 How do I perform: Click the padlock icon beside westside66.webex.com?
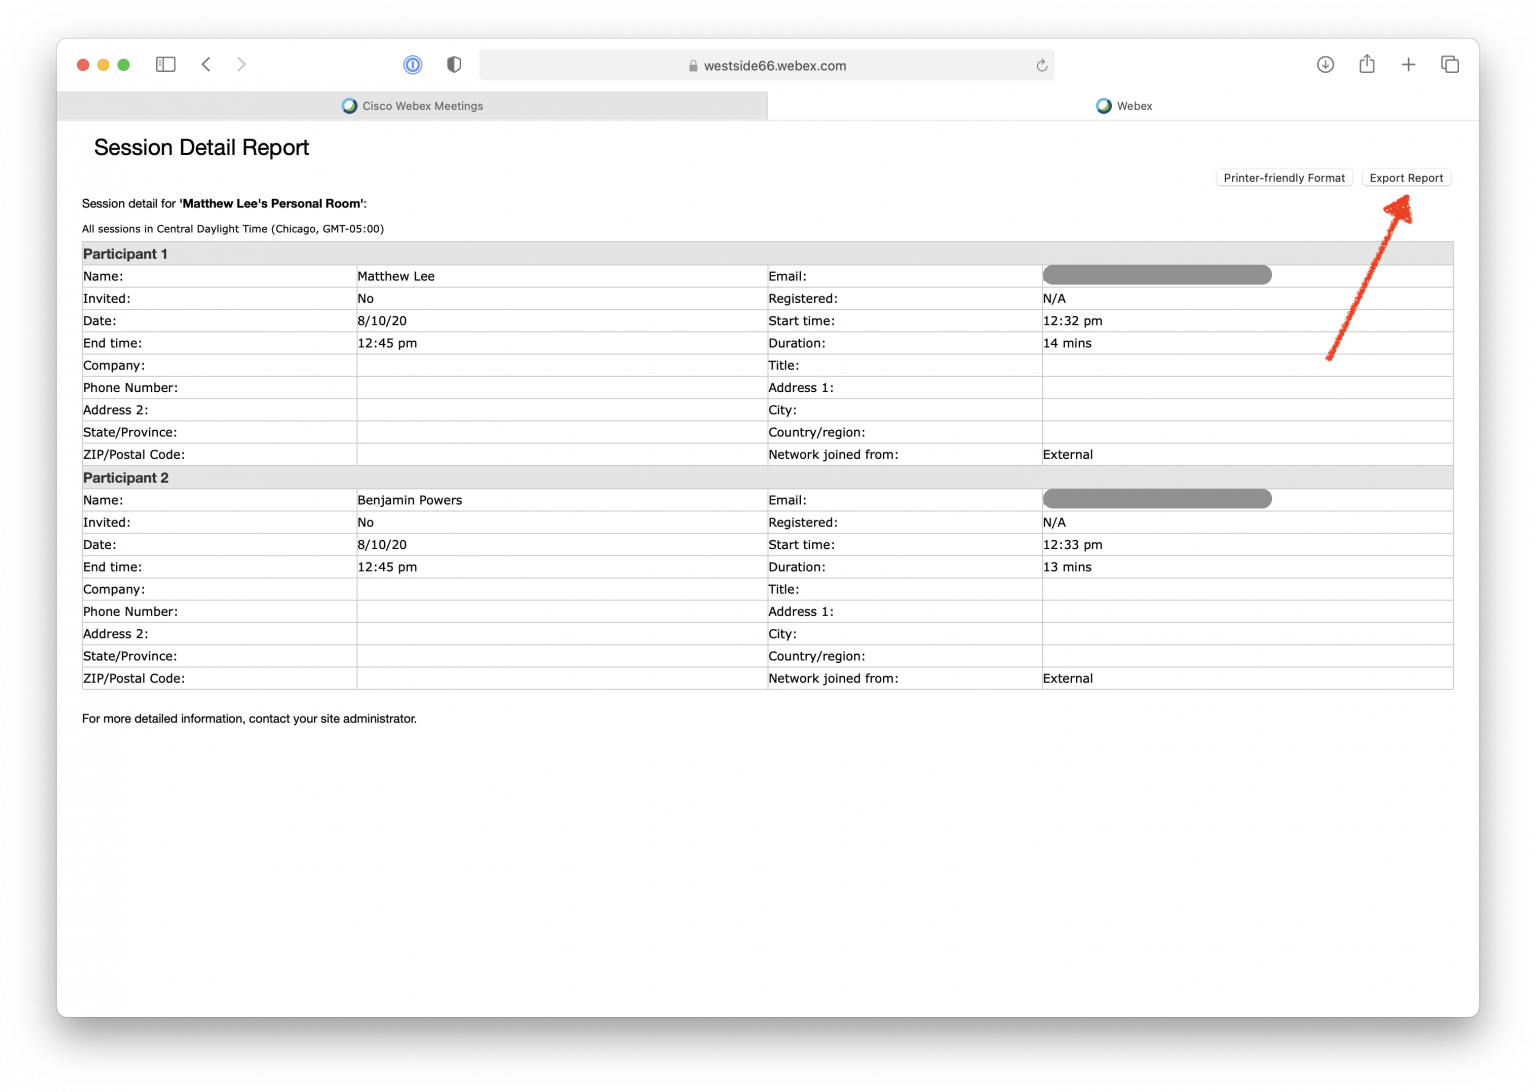pyautogui.click(x=692, y=65)
